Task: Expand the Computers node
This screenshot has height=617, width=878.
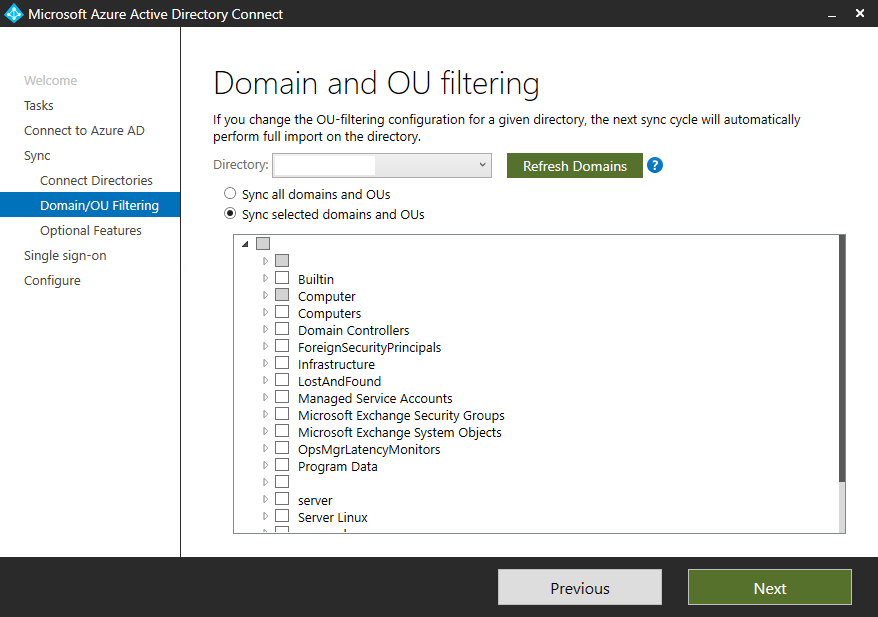Action: [x=265, y=312]
